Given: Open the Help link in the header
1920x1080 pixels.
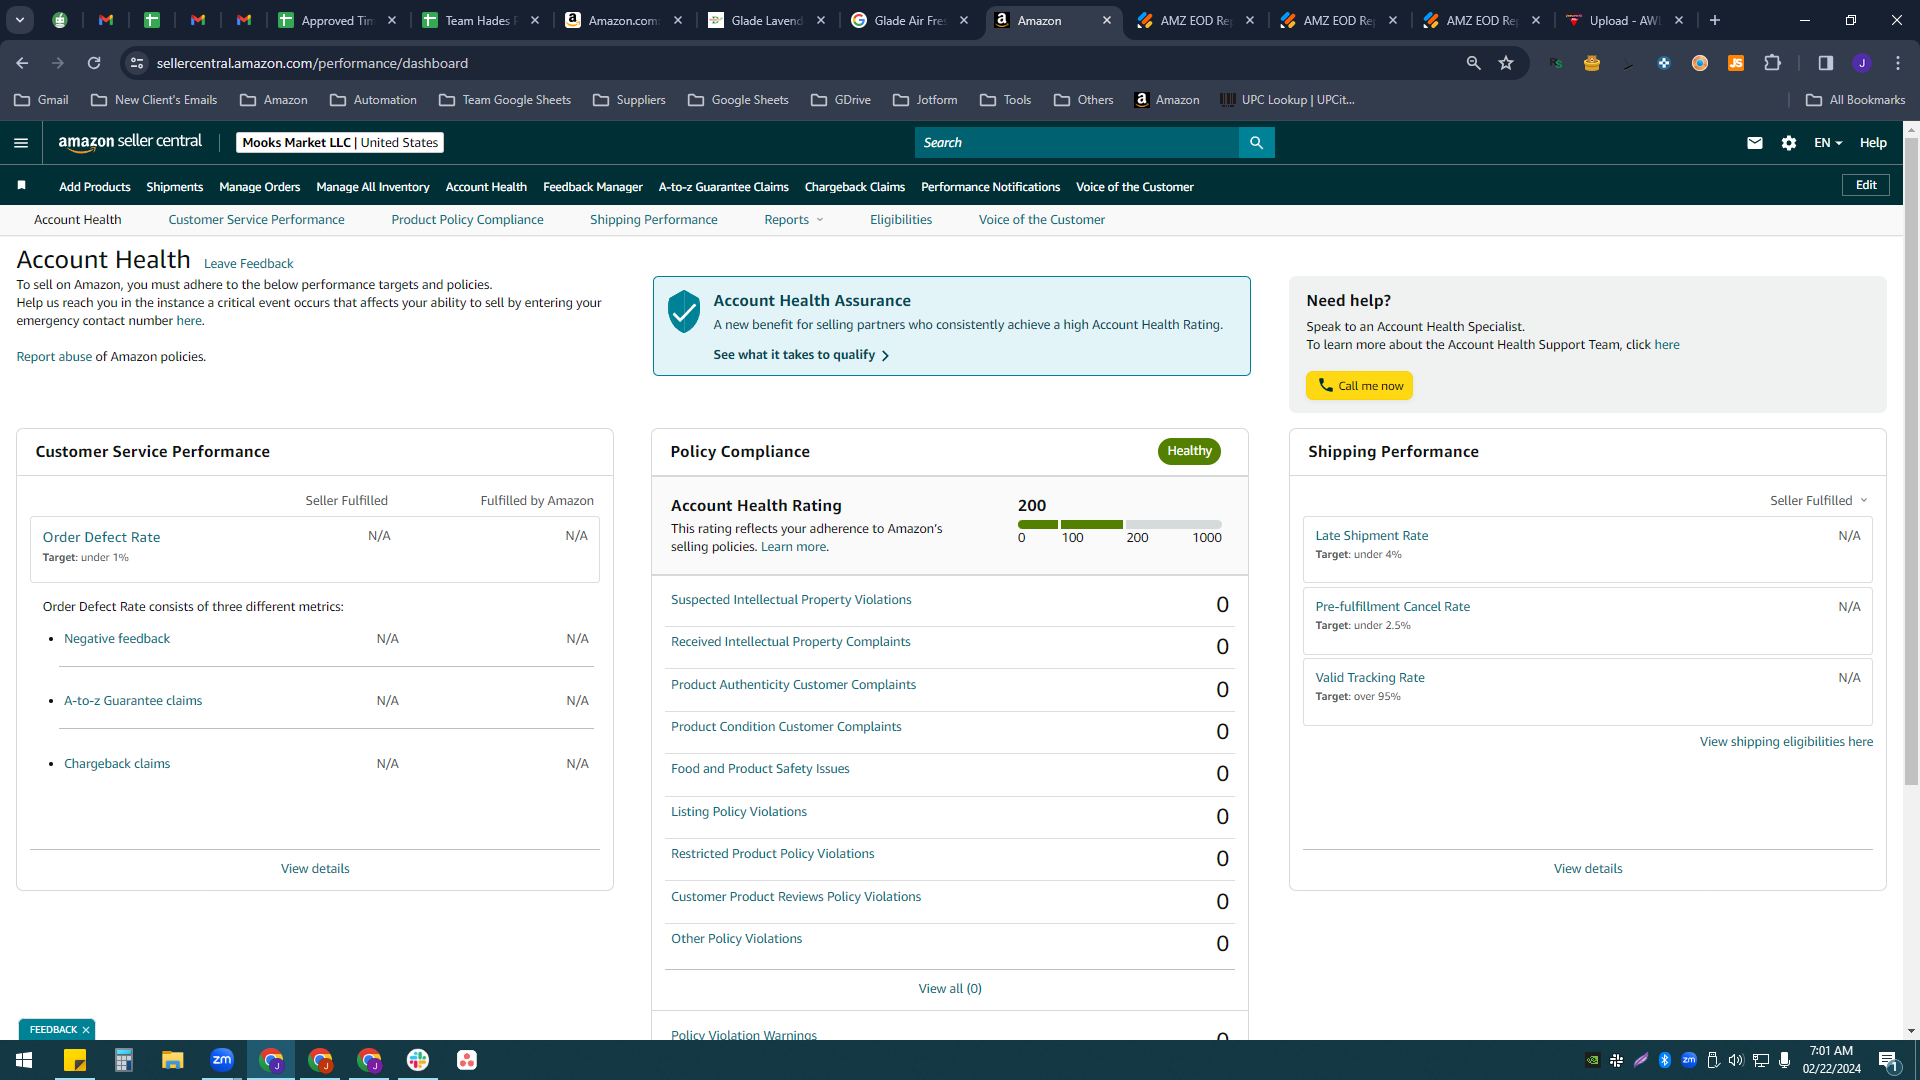Looking at the screenshot, I should pyautogui.click(x=1873, y=143).
